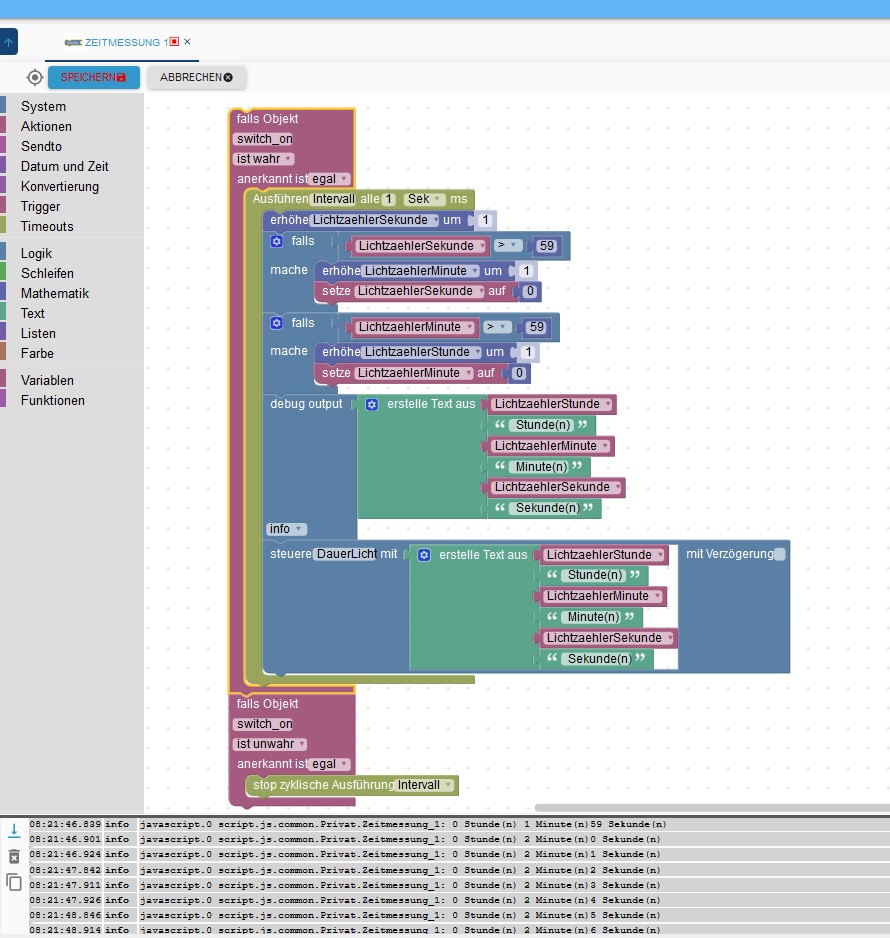The height and width of the screenshot is (938, 890).
Task: Toggle the 'mit Verzögerung' checkbox
Action: pyautogui.click(x=779, y=554)
